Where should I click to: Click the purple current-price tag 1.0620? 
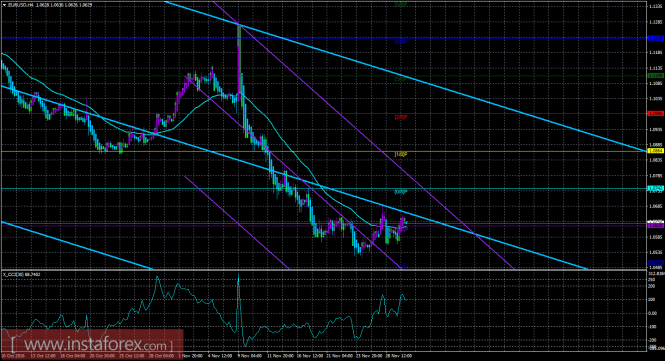(656, 225)
